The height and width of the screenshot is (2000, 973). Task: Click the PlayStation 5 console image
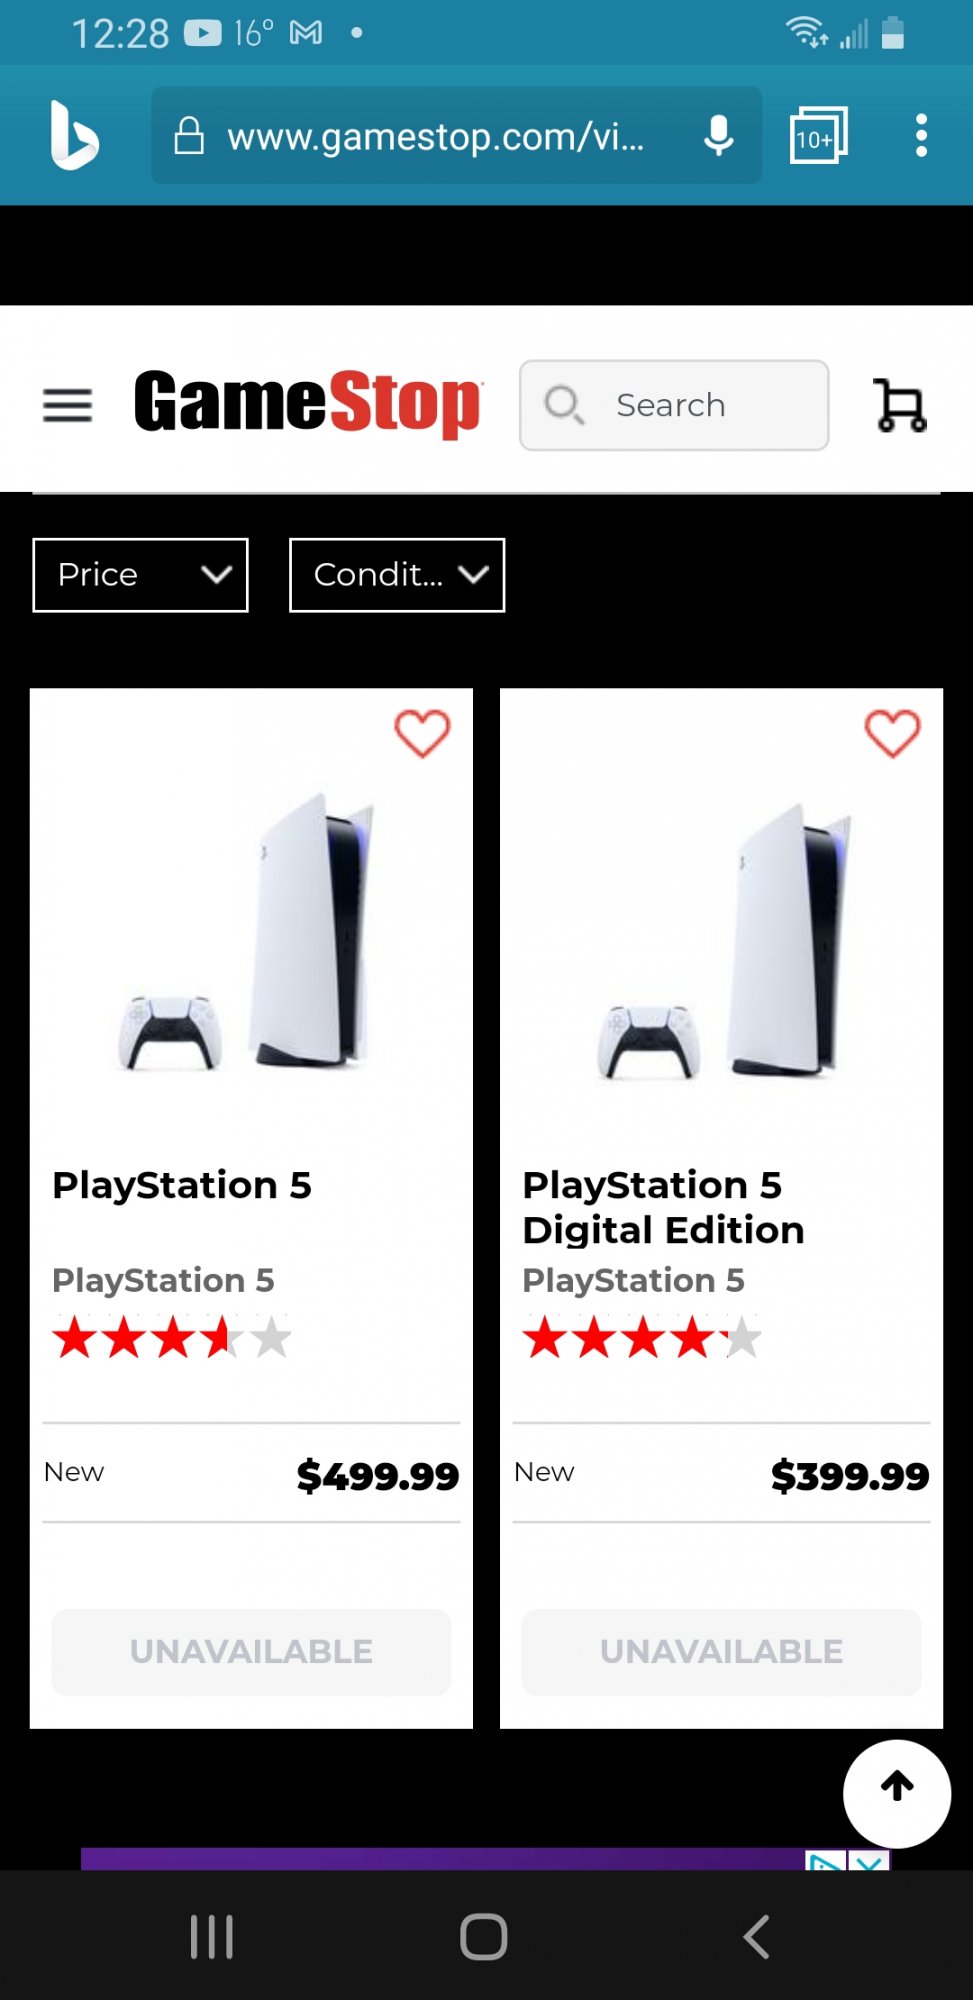pyautogui.click(x=251, y=930)
